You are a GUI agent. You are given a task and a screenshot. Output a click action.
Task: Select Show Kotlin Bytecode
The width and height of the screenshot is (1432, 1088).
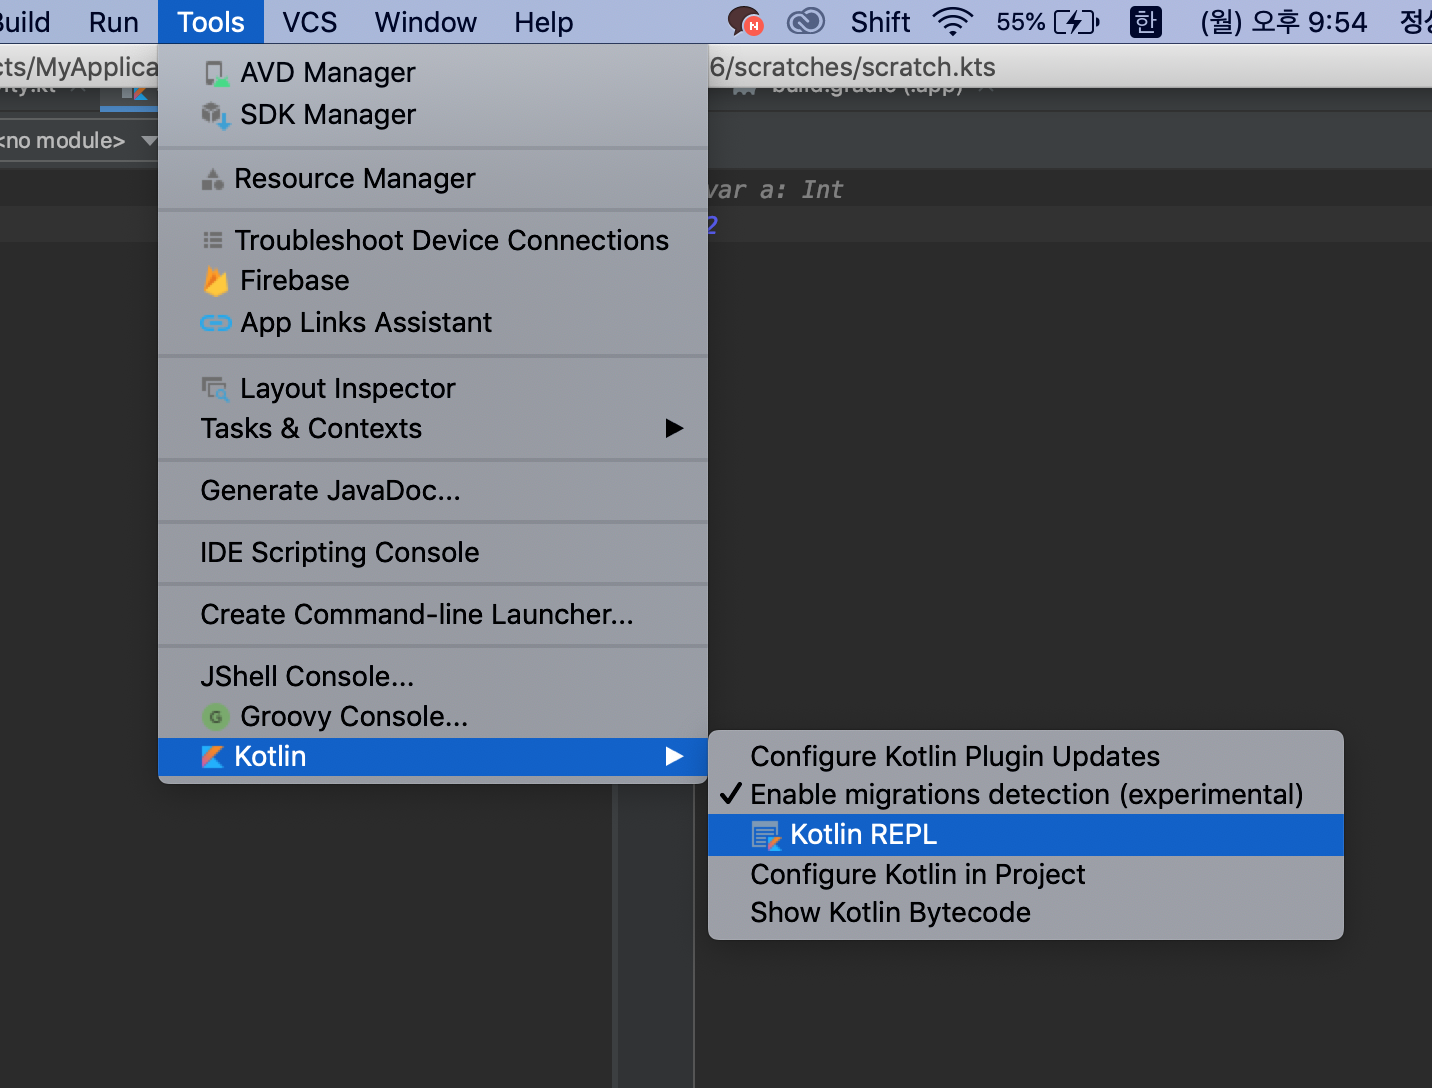click(1026, 913)
